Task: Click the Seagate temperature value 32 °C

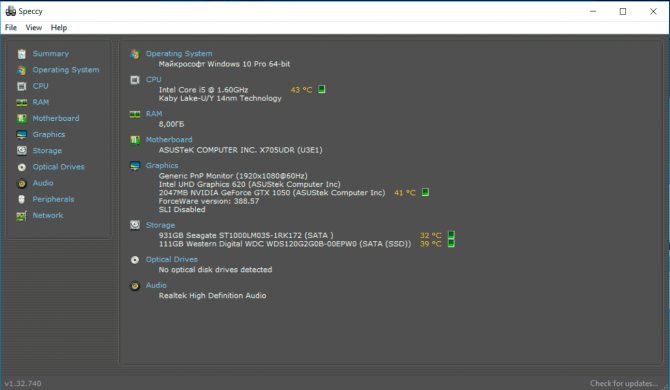Action: 430,235
